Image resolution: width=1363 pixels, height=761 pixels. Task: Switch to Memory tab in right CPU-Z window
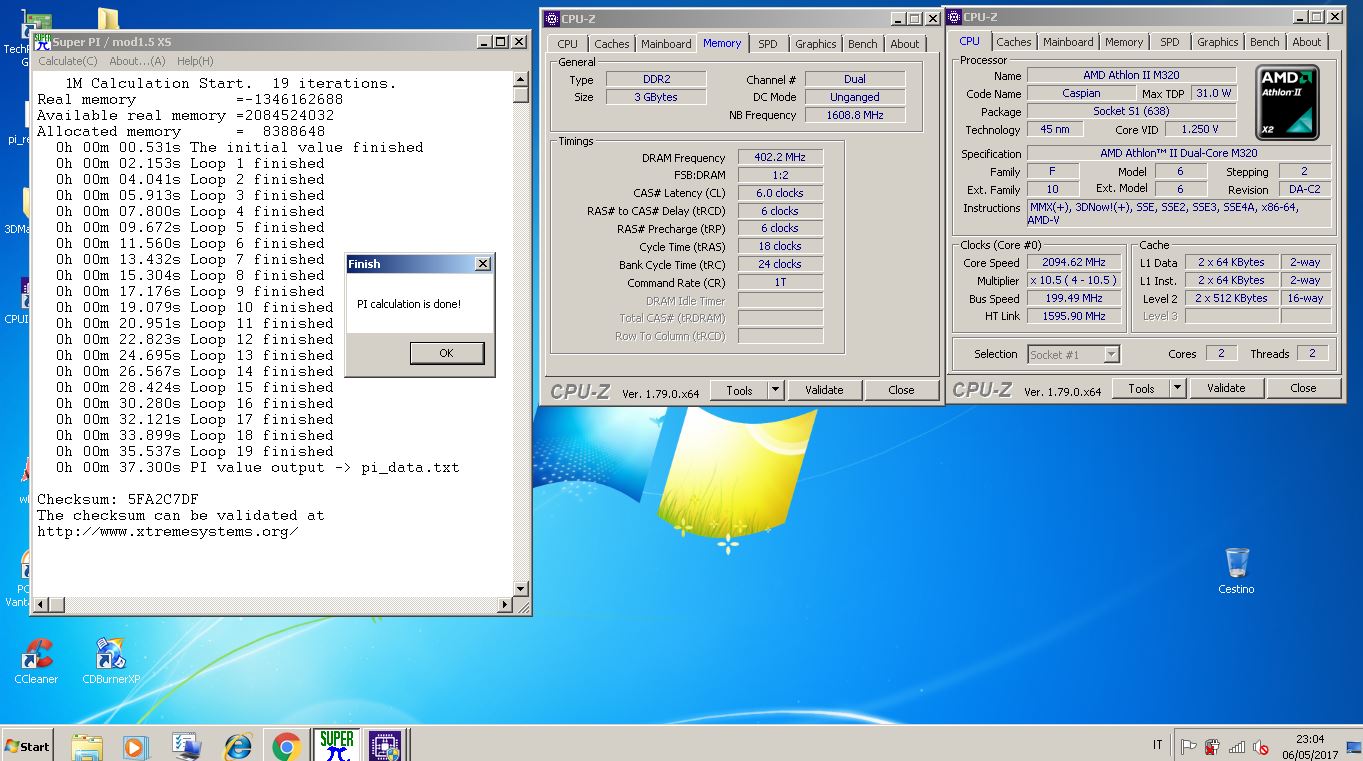tap(1124, 42)
